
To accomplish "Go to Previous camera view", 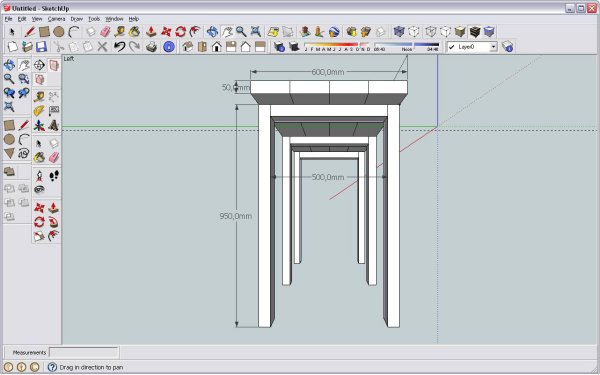I will click(9, 93).
